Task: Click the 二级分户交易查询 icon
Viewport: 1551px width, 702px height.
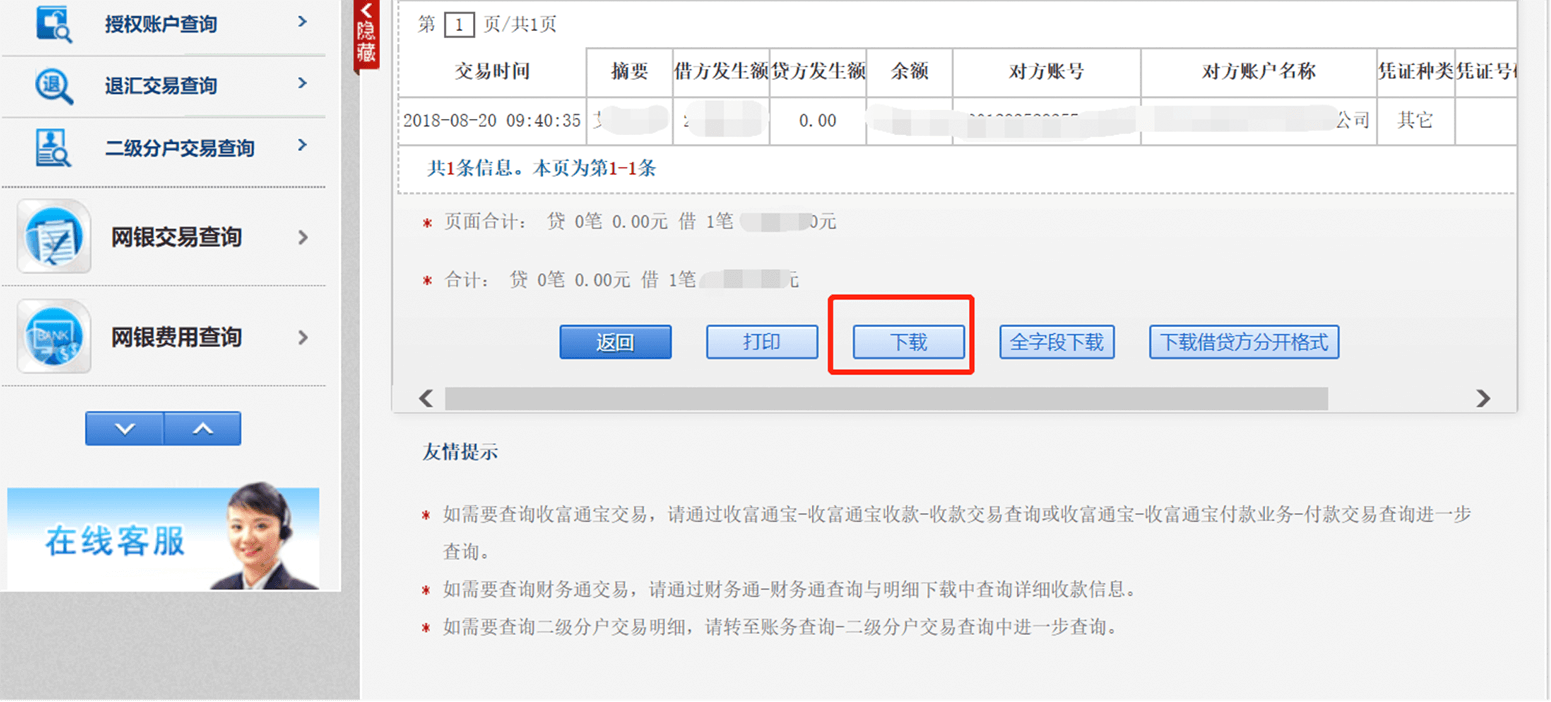Action: tap(54, 148)
